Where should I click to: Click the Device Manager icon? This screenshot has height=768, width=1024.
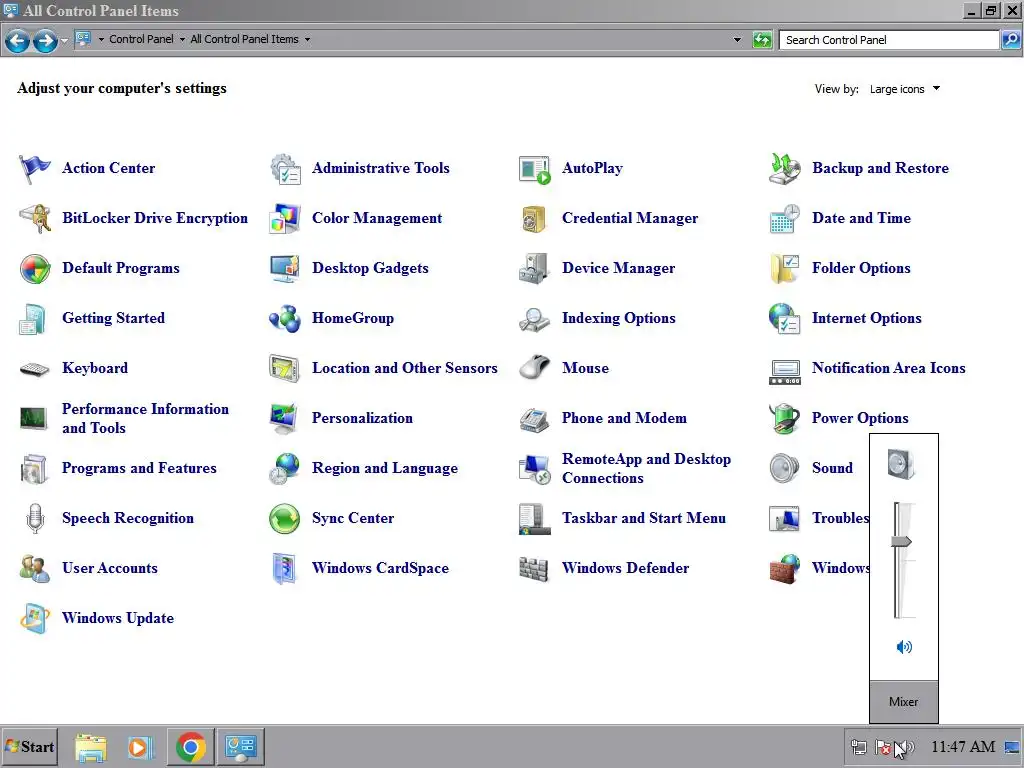[535, 268]
